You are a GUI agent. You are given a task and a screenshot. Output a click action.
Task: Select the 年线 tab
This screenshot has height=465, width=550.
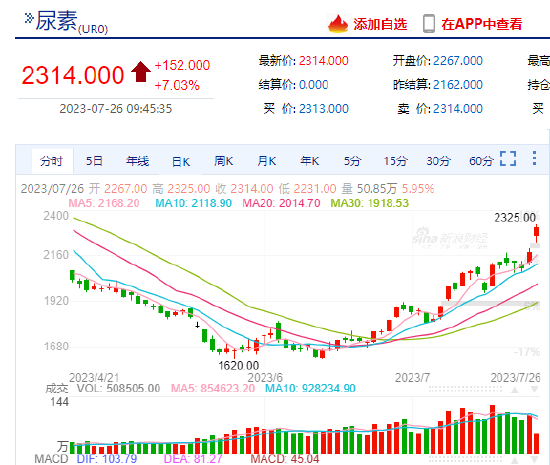coord(138,161)
